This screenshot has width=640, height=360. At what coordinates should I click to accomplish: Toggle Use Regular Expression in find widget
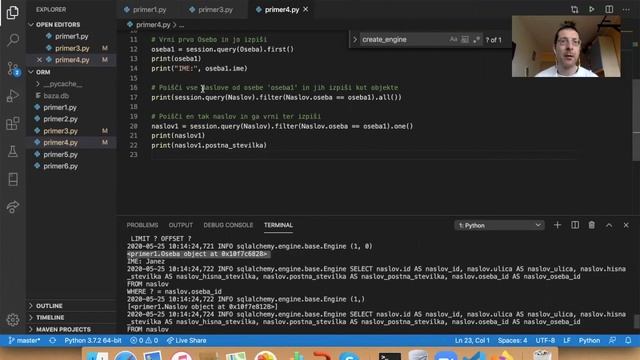(x=476, y=40)
